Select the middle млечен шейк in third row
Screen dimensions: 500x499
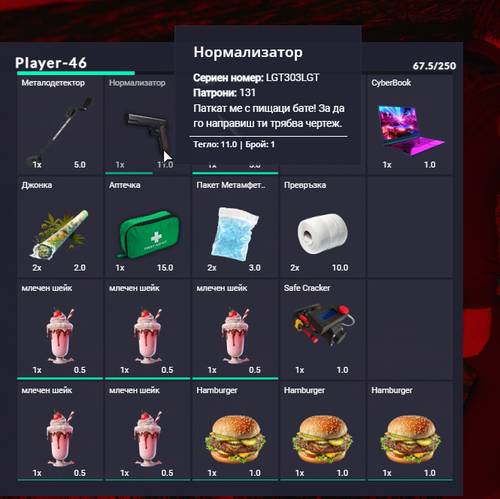tap(147, 329)
